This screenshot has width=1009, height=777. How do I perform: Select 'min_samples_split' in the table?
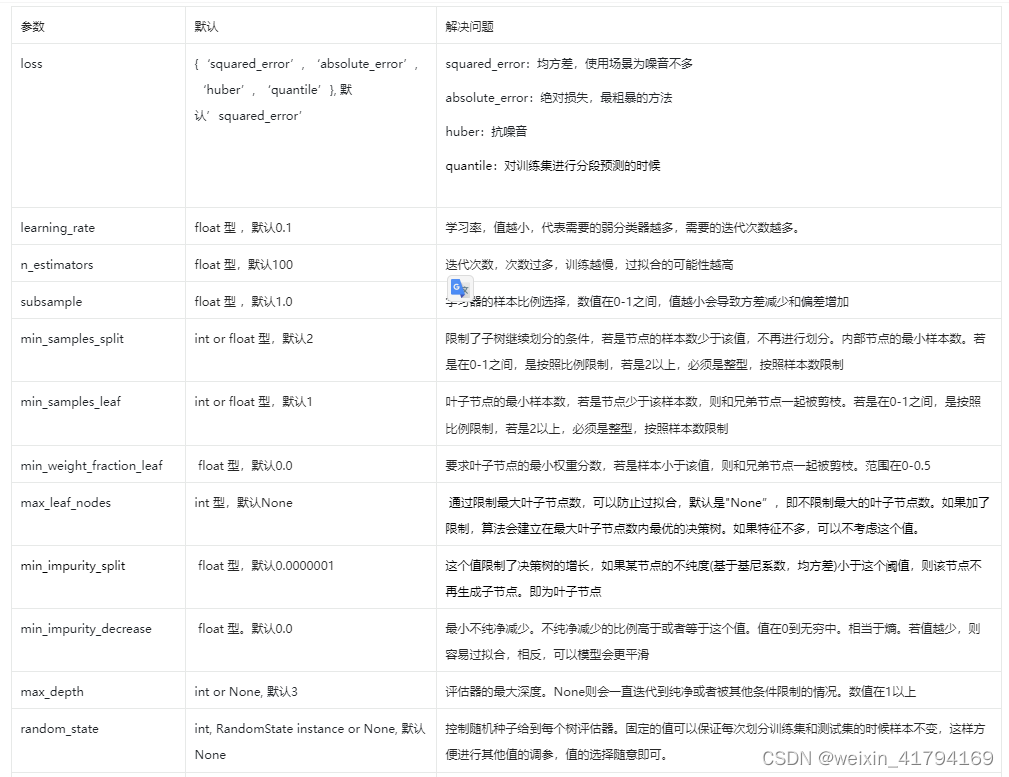point(72,339)
